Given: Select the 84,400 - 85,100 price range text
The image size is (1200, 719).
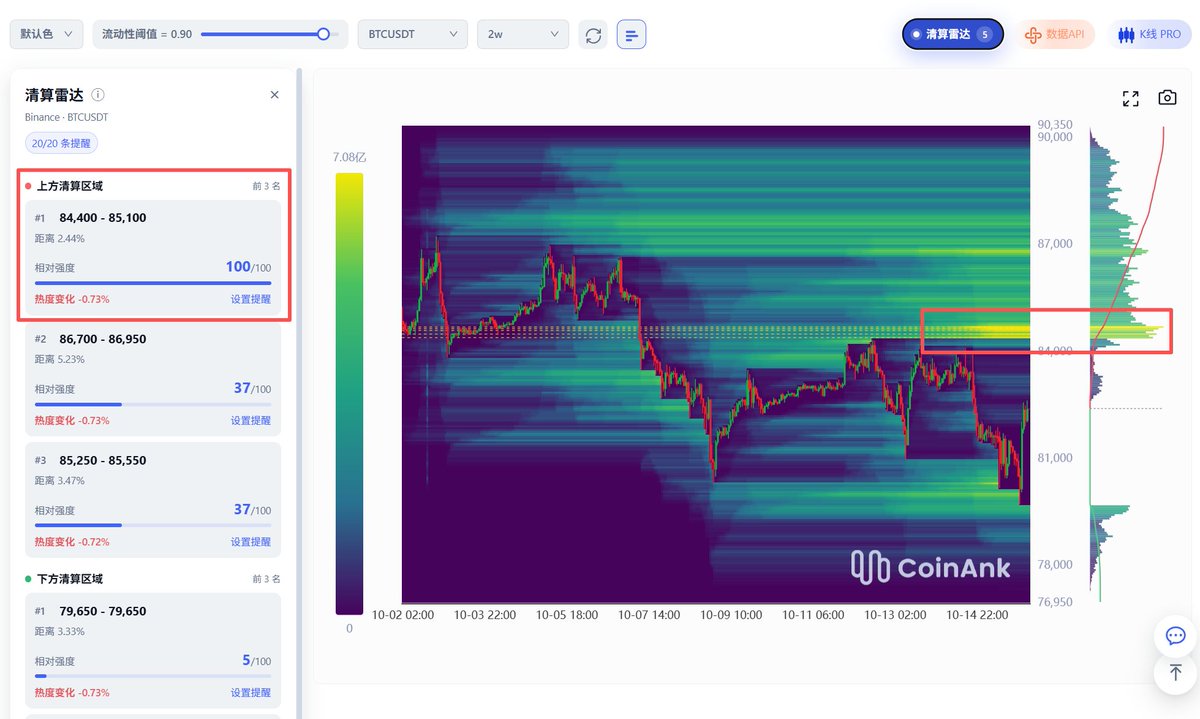Looking at the screenshot, I should [x=103, y=218].
